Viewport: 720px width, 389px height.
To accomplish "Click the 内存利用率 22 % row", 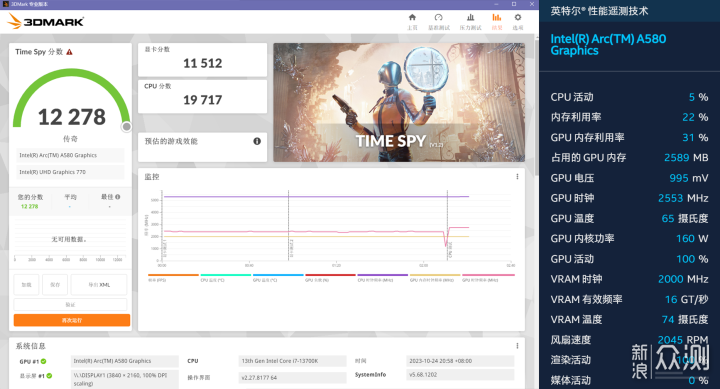I will tap(629, 117).
